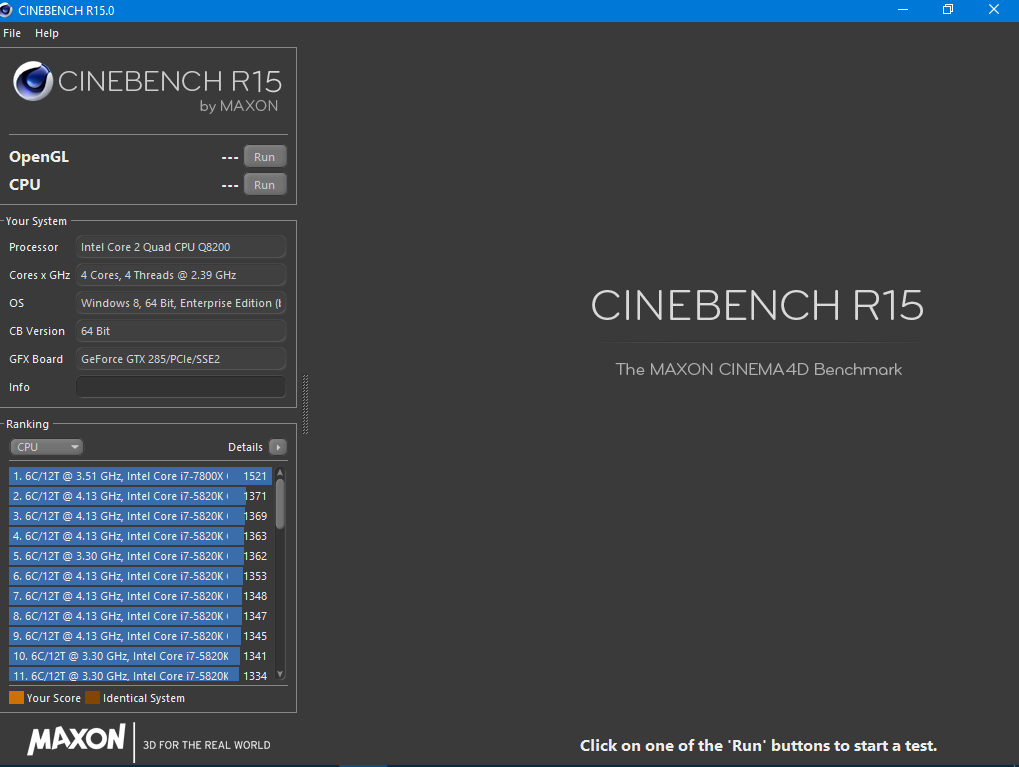Select ranking entry 5 with score 1362

(x=140, y=556)
